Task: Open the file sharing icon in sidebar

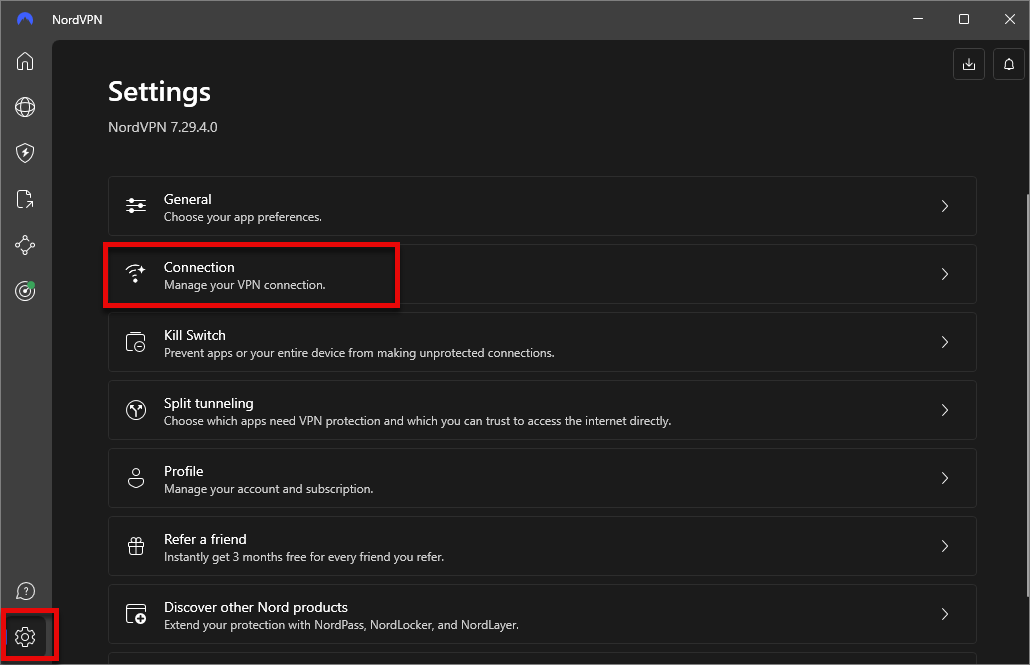Action: coord(25,199)
